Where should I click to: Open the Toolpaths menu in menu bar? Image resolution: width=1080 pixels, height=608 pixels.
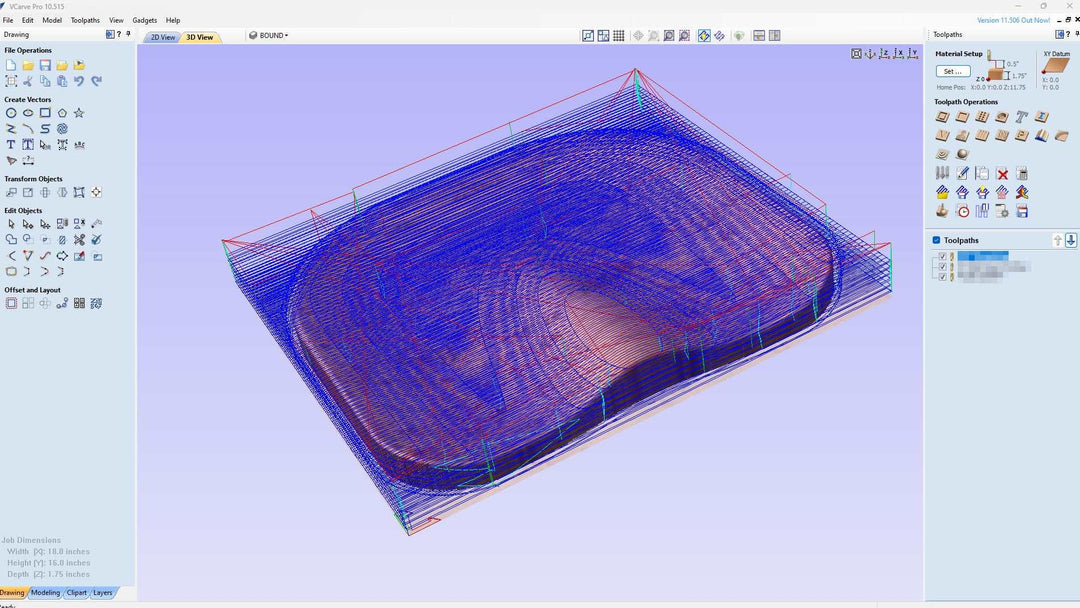pyautogui.click(x=85, y=20)
